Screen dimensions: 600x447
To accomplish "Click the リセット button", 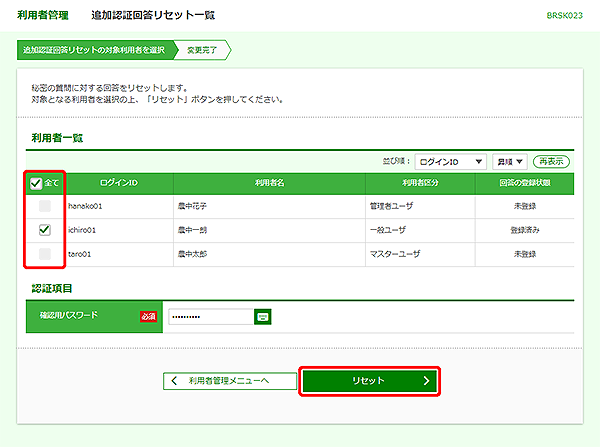I will pos(370,381).
